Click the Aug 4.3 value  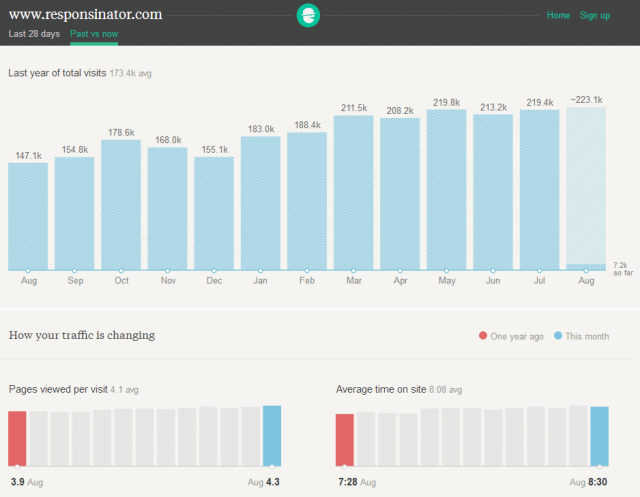(x=264, y=482)
